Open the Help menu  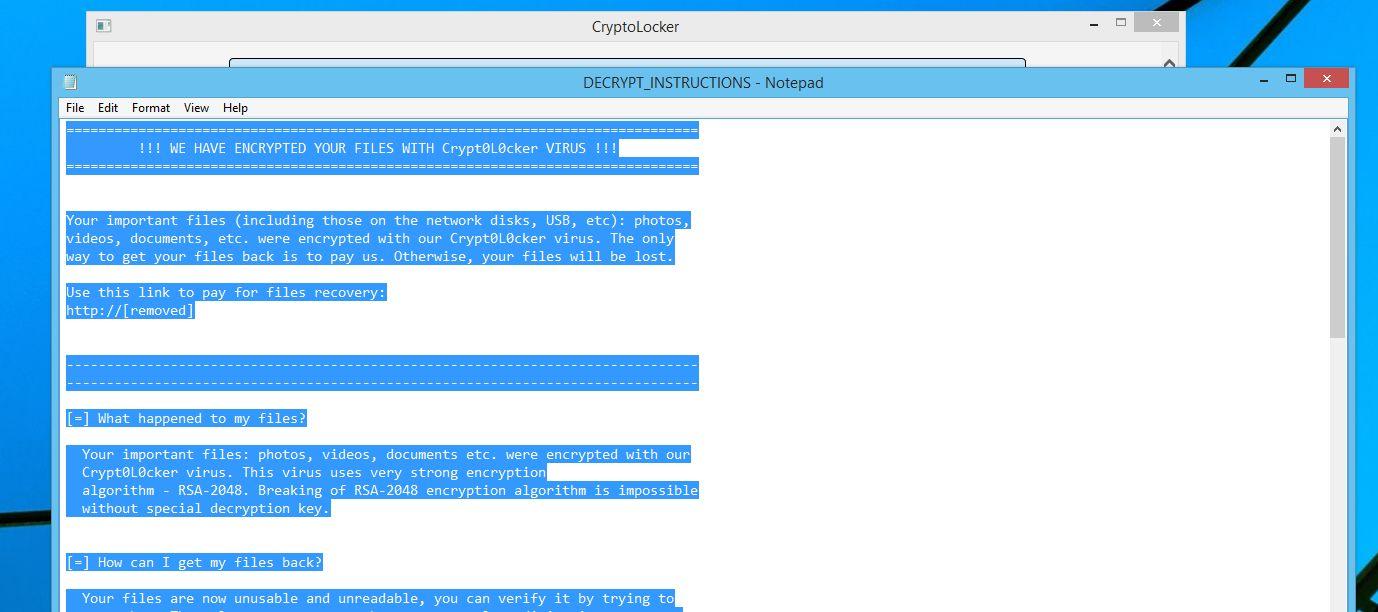(235, 108)
